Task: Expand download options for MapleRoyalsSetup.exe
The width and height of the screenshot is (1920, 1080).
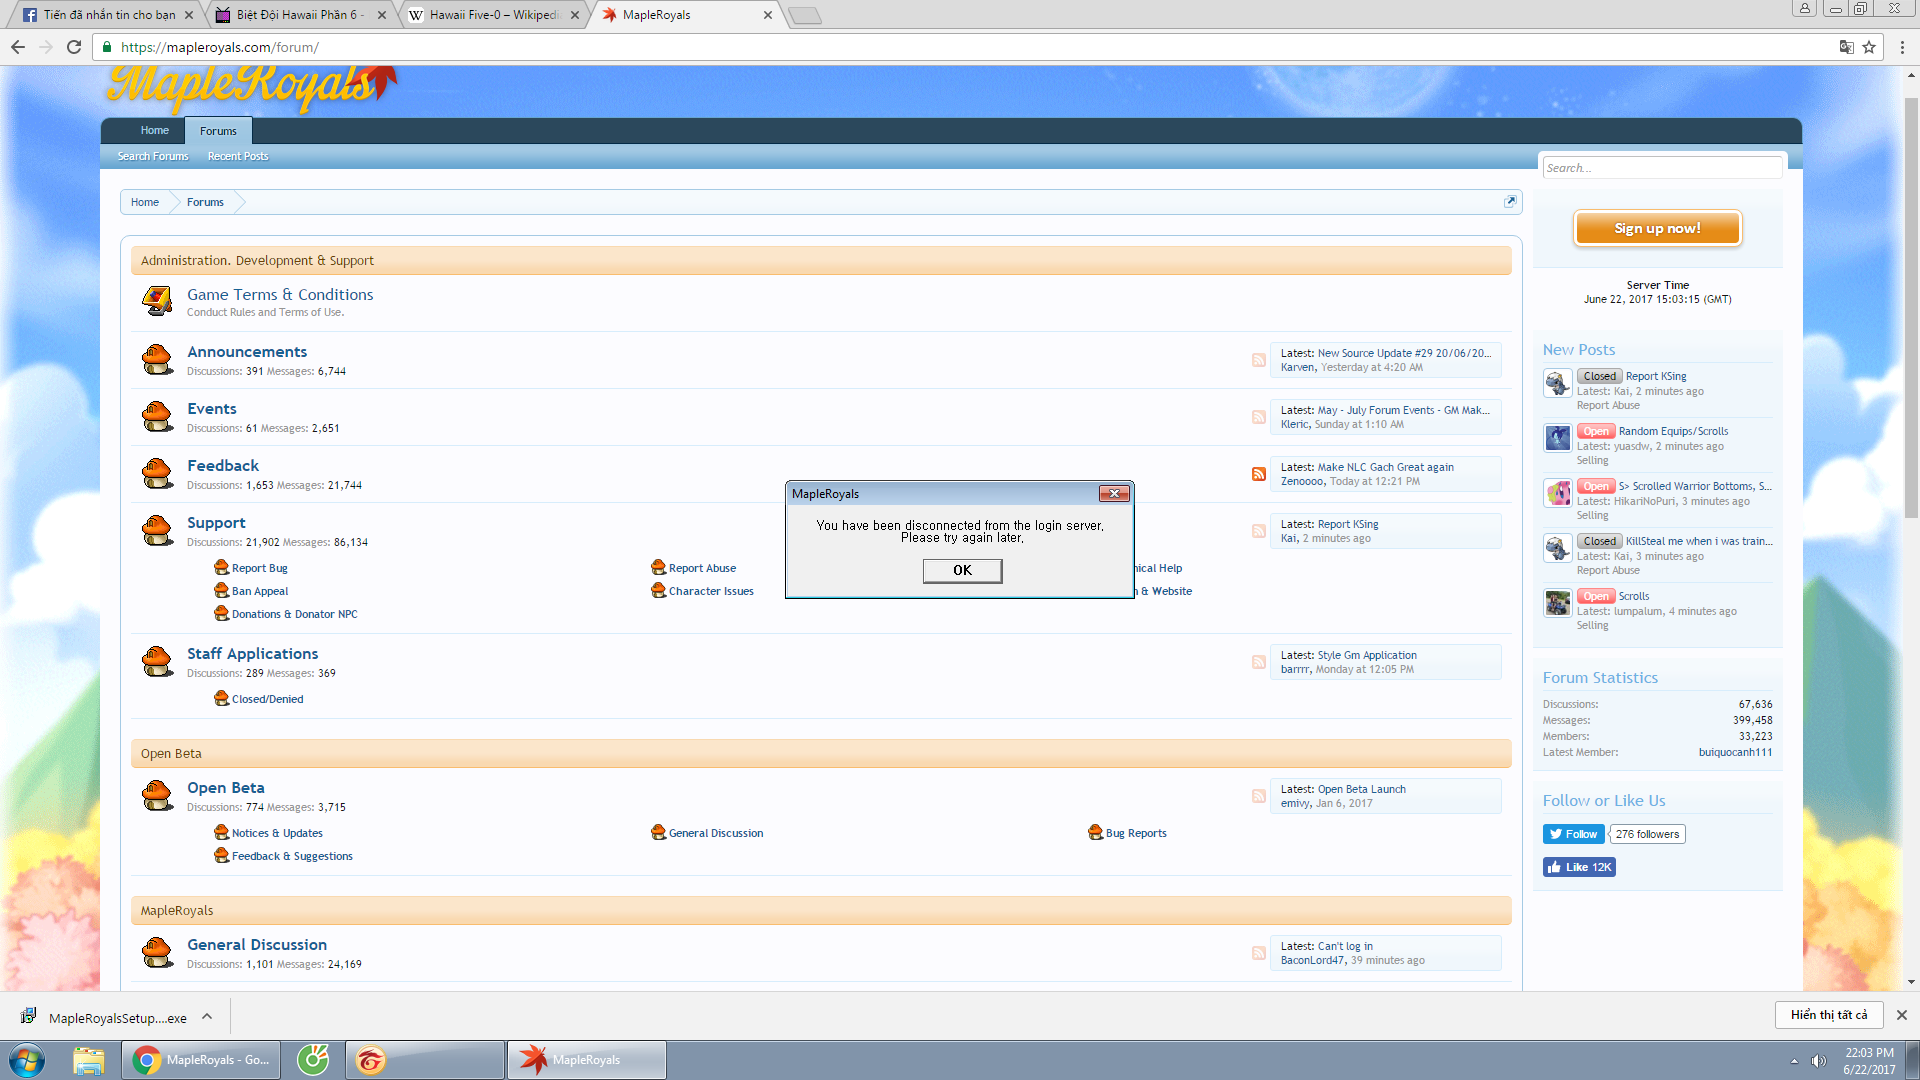Action: coord(207,1017)
